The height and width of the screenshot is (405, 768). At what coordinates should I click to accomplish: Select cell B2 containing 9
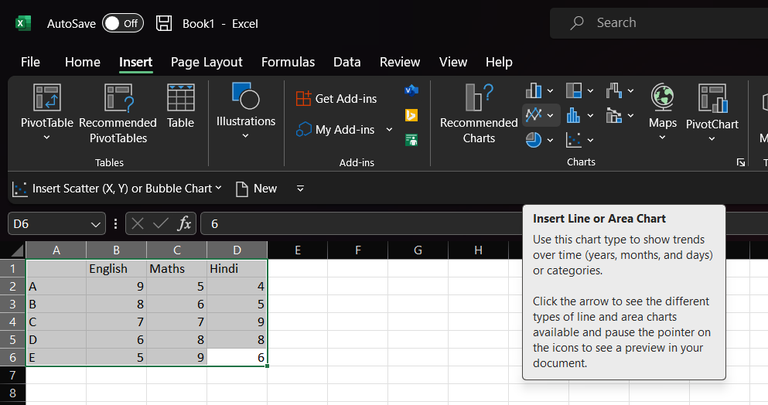tap(116, 286)
